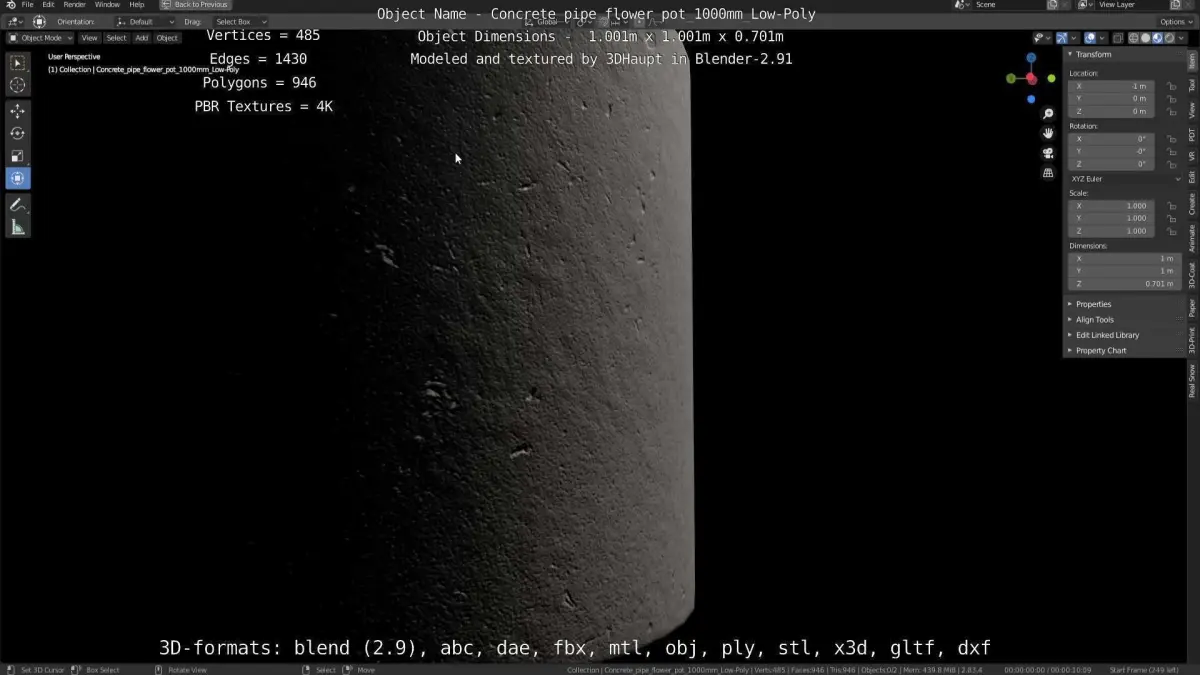Click the new scene icon beside Scene
The height and width of the screenshot is (675, 1200).
[1053, 5]
